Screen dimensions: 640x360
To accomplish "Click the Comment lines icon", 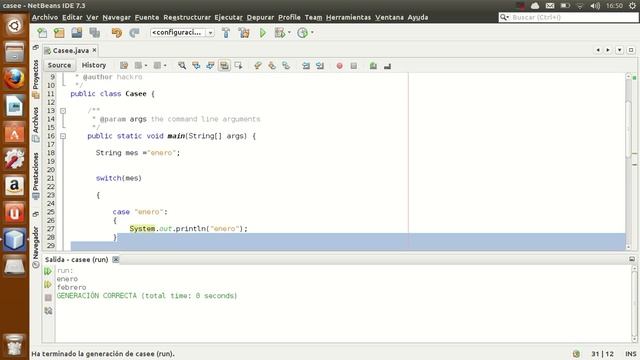I will [x=373, y=65].
